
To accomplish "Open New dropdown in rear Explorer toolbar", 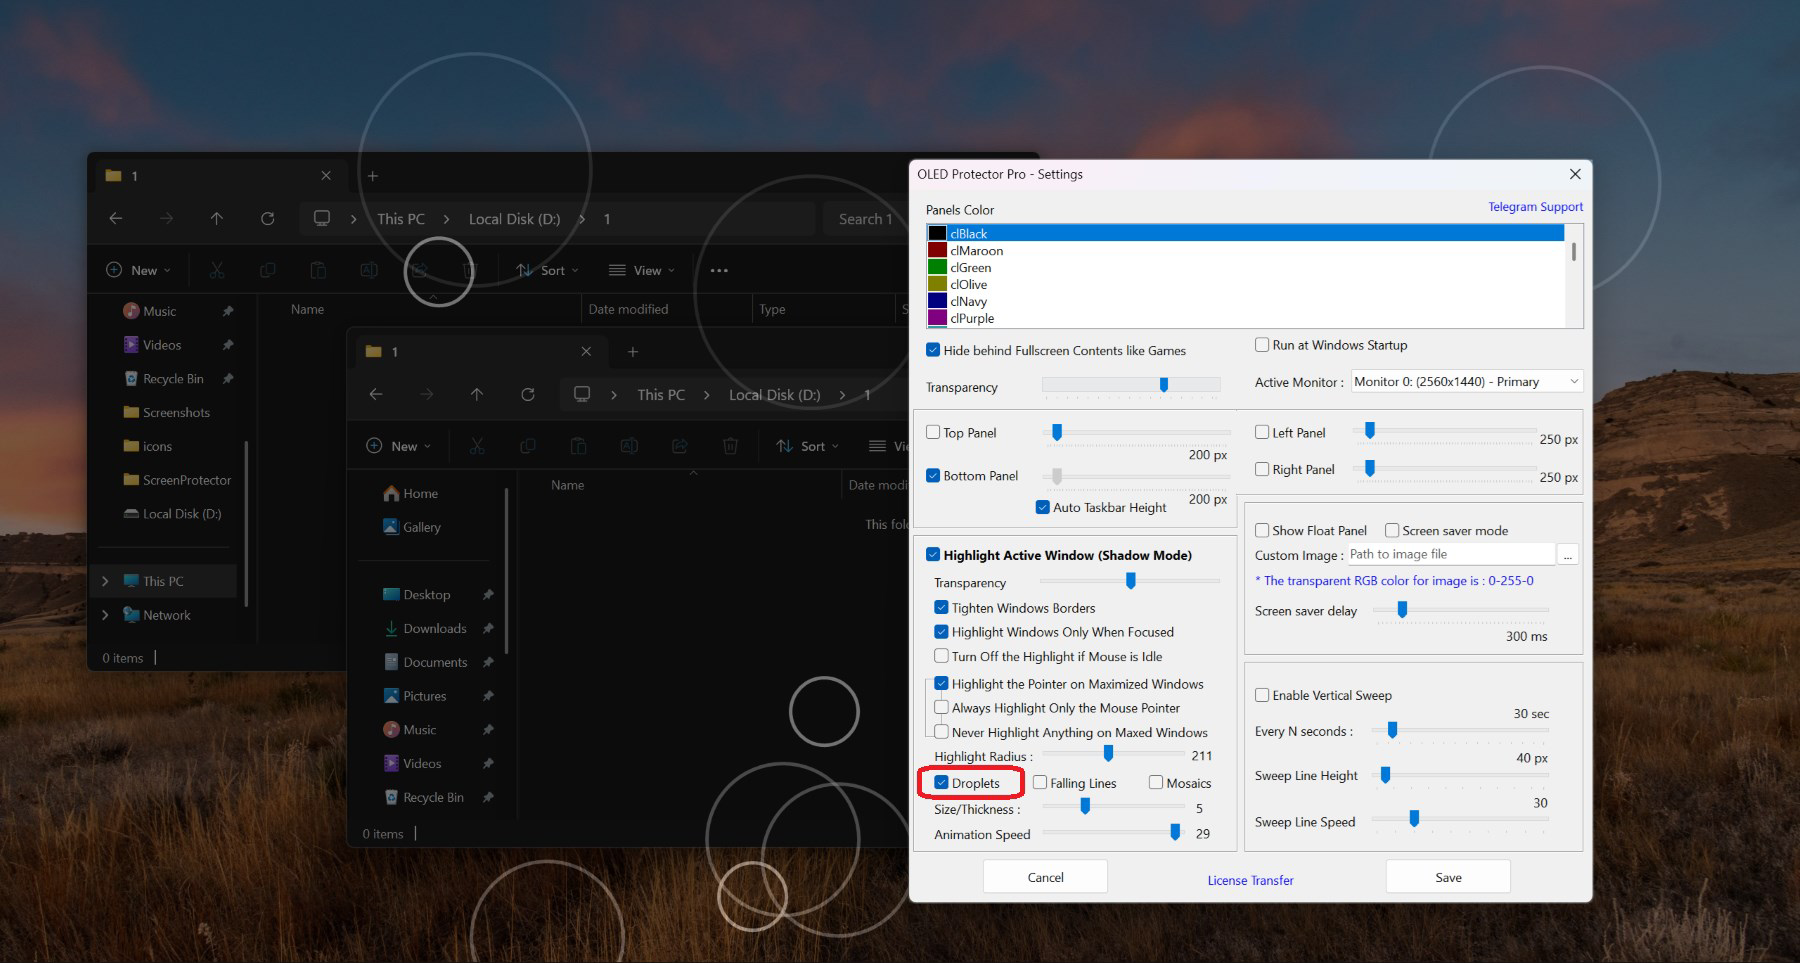I will pos(139,270).
